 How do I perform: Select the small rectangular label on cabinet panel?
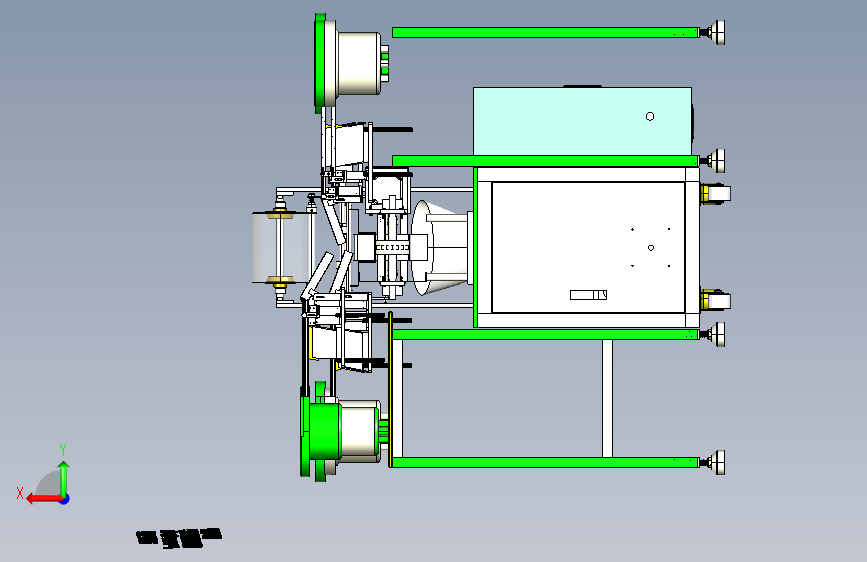click(x=588, y=295)
